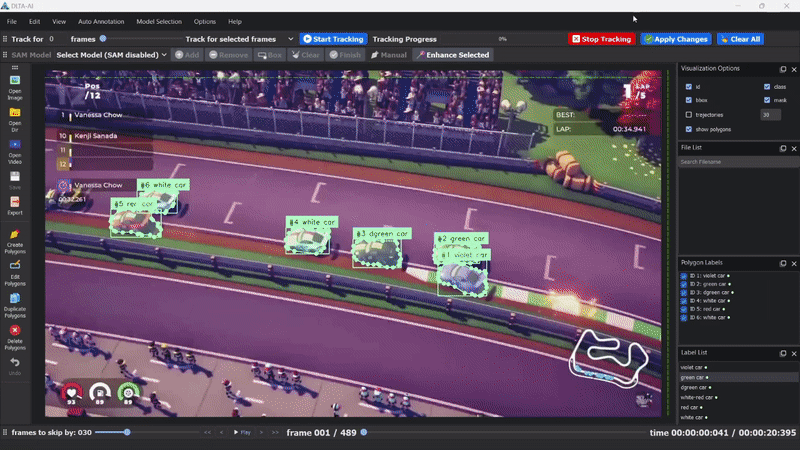
Task: Uncheck ID 3: dgreen car polygon
Action: tap(684, 292)
